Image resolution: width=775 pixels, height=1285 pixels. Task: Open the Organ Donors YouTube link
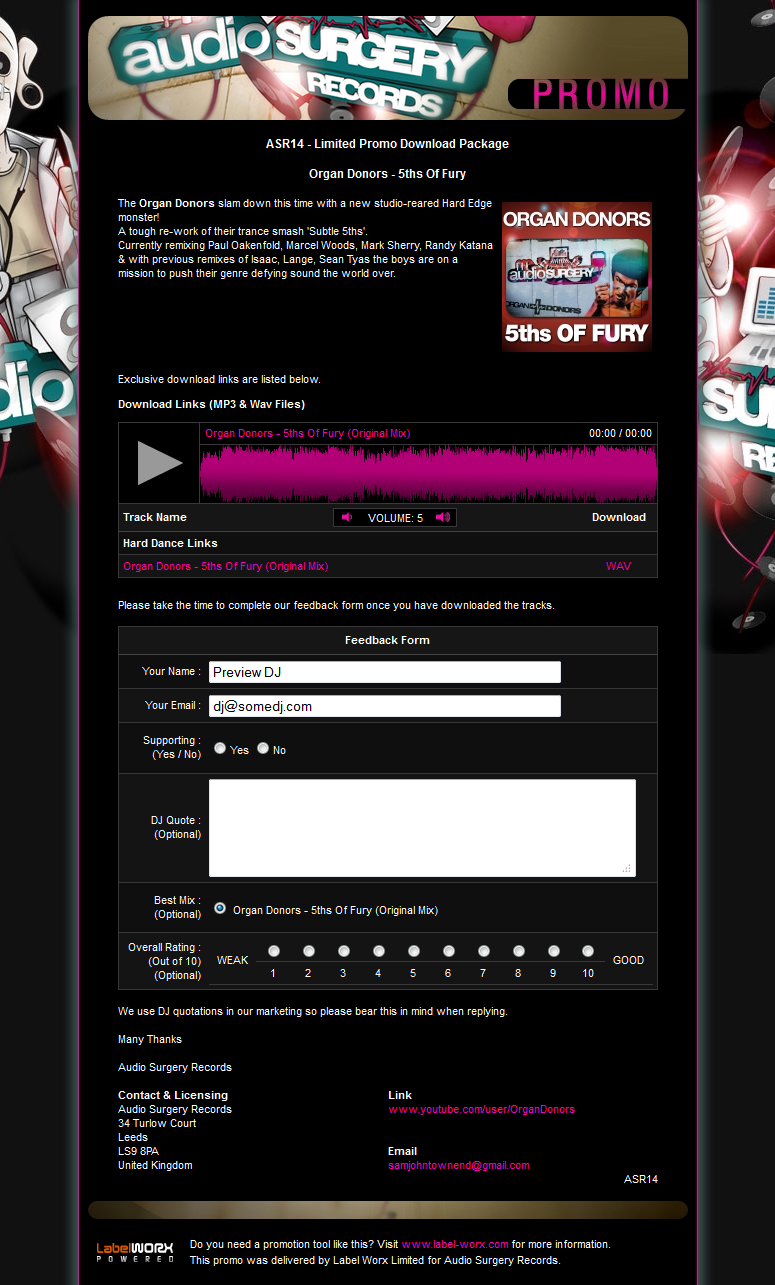(481, 1109)
